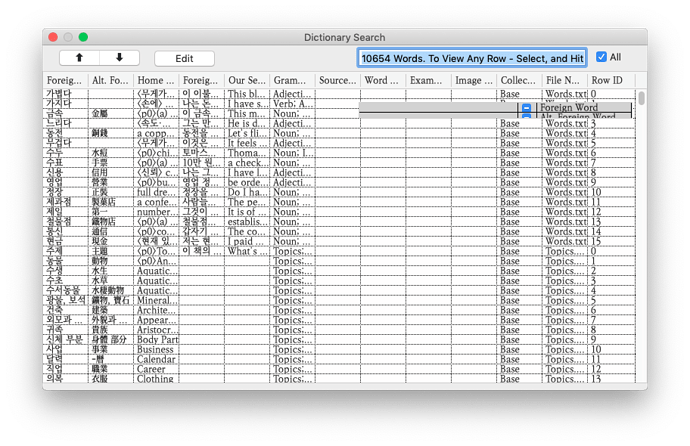
Task: Select the Words.txt cell in row 15
Action: point(565,241)
